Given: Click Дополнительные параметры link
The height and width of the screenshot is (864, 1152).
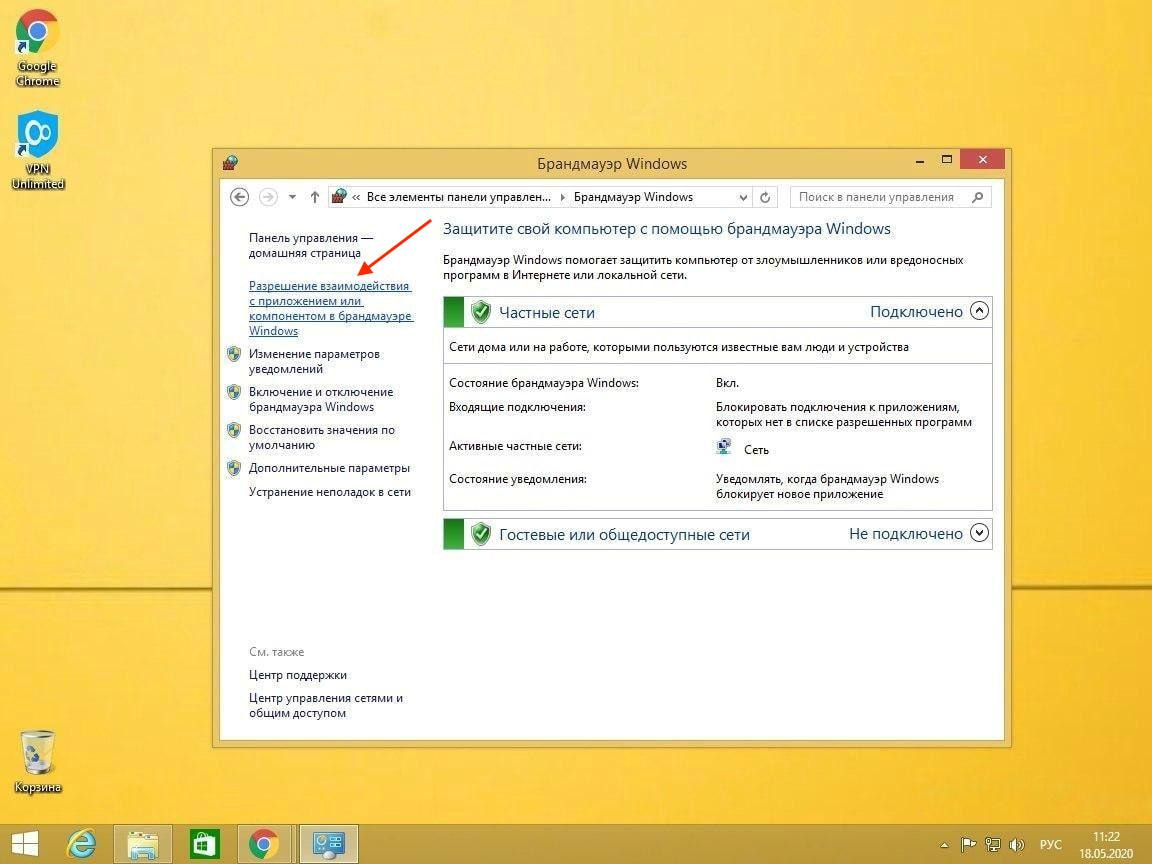Looking at the screenshot, I should [329, 468].
